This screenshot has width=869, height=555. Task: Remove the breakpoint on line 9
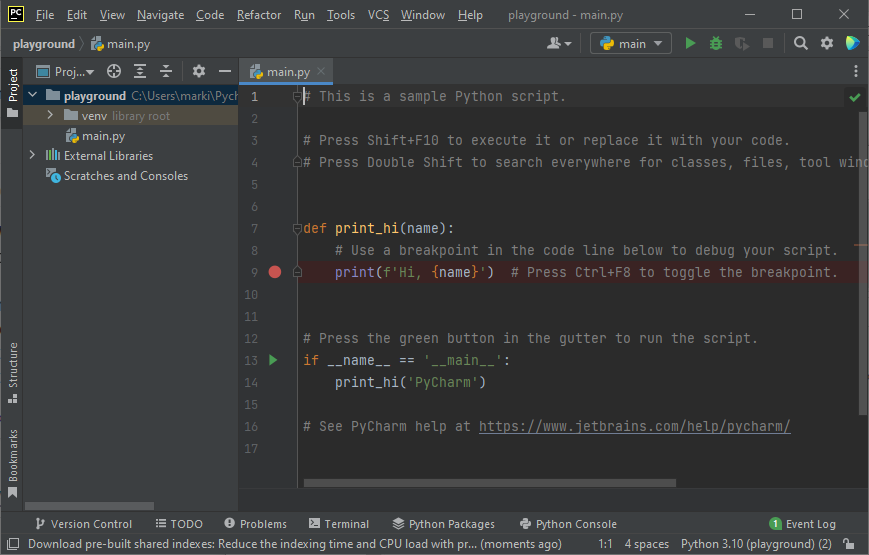275,272
